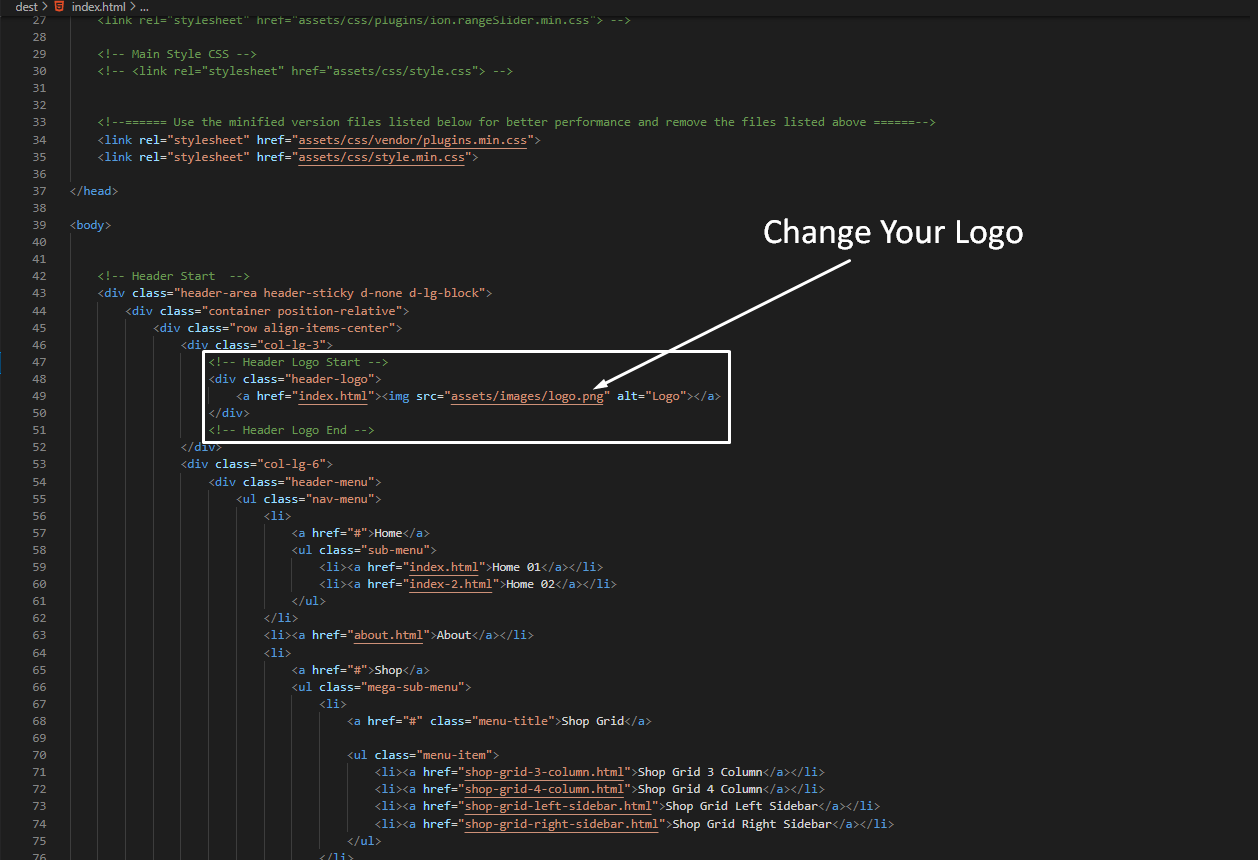
Task: Click the HTML5 file icon in breadcrumb
Action: pyautogui.click(x=59, y=7)
